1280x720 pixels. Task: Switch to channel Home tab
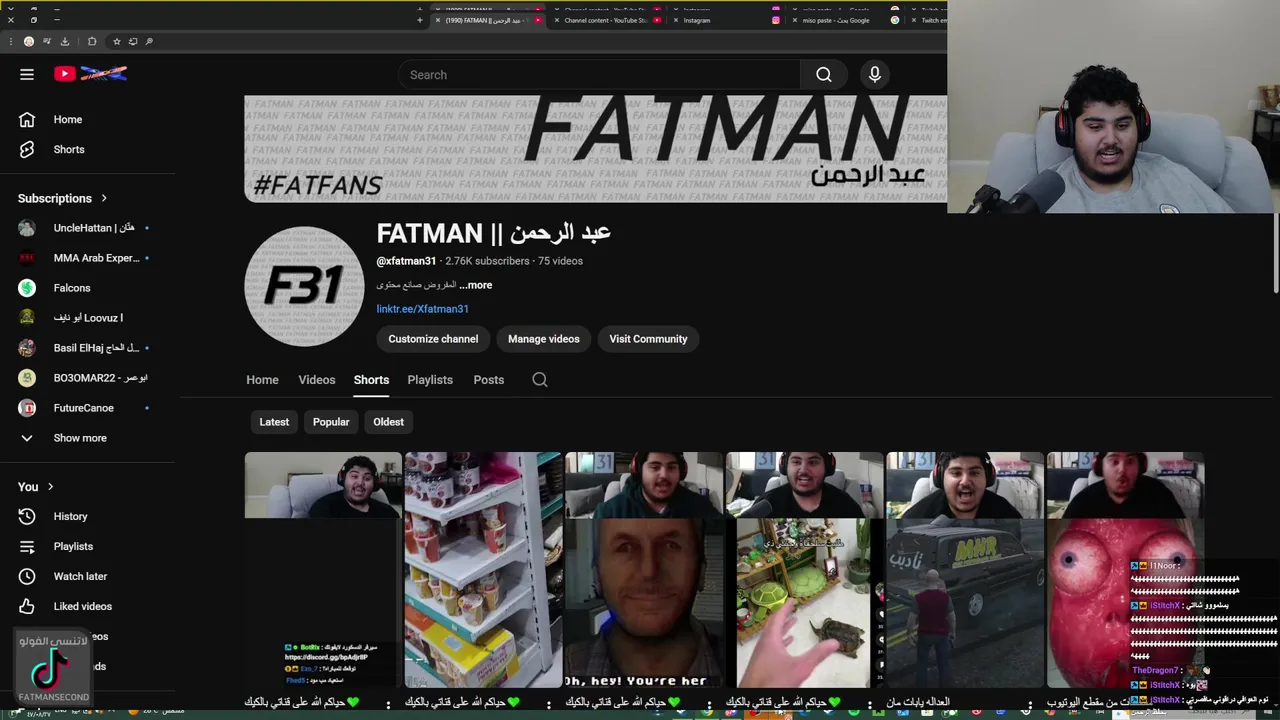pos(262,380)
